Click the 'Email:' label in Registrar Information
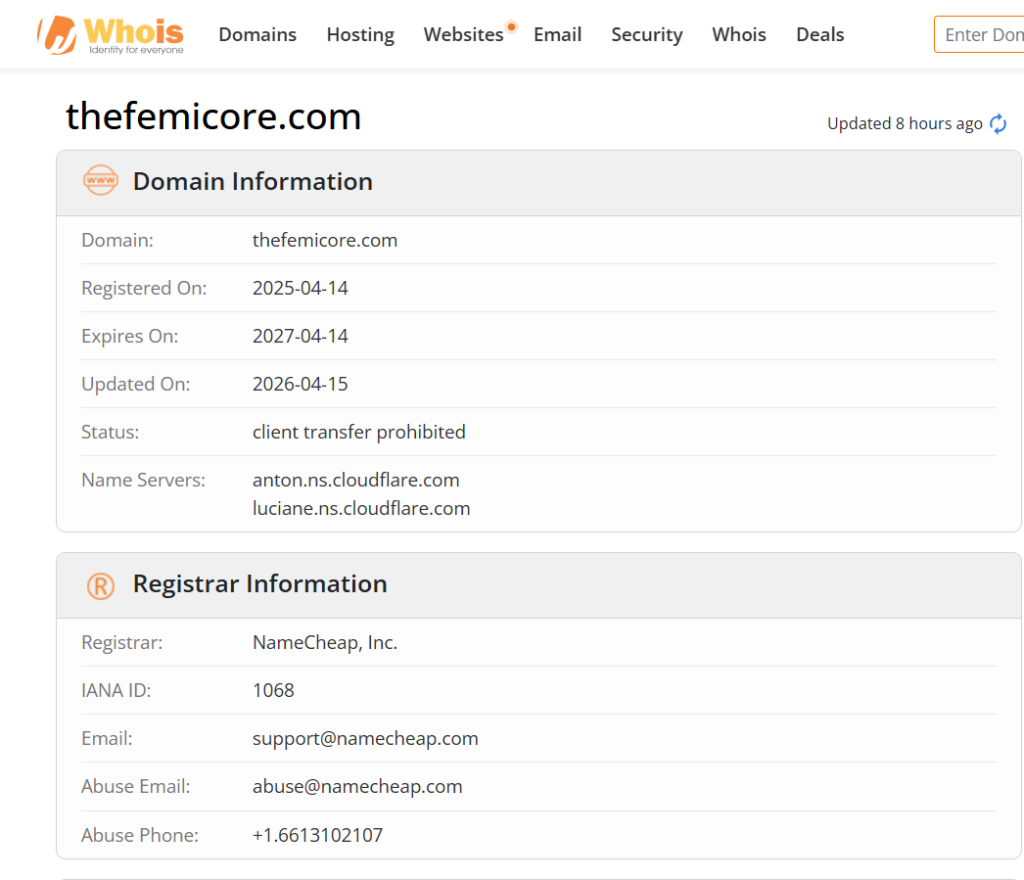Viewport: 1024px width, 880px height. 106,738
